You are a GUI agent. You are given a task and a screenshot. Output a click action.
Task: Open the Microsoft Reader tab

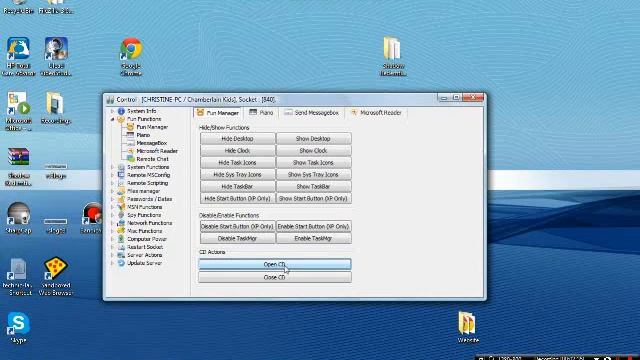(x=376, y=112)
